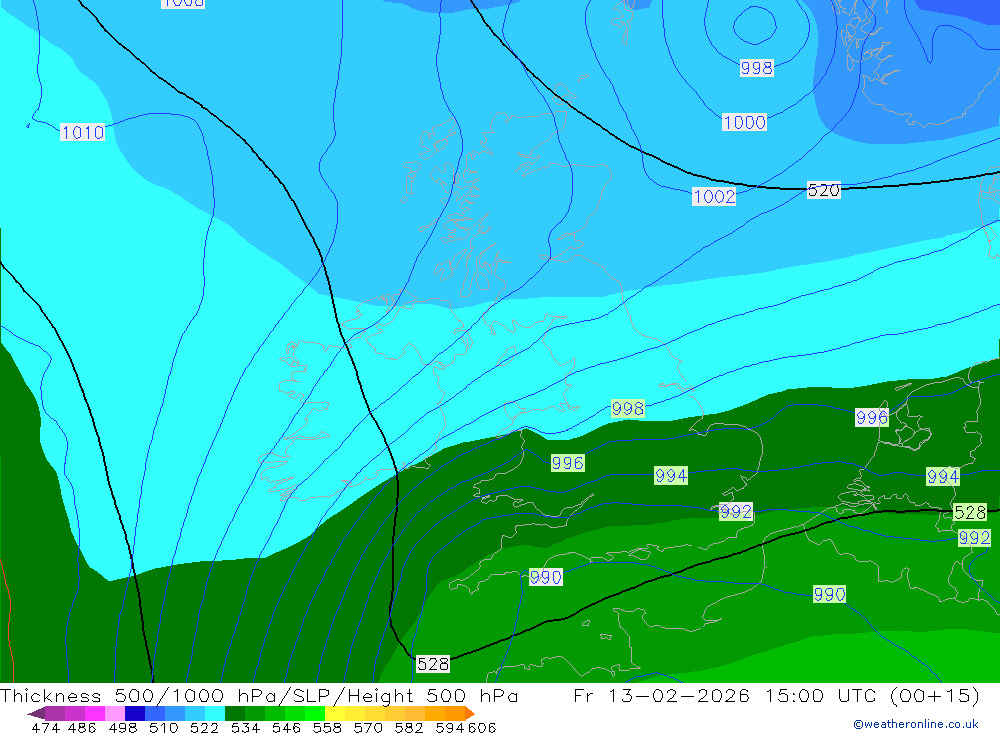Select the 998 label below the low-pressure centre

[x=756, y=67]
